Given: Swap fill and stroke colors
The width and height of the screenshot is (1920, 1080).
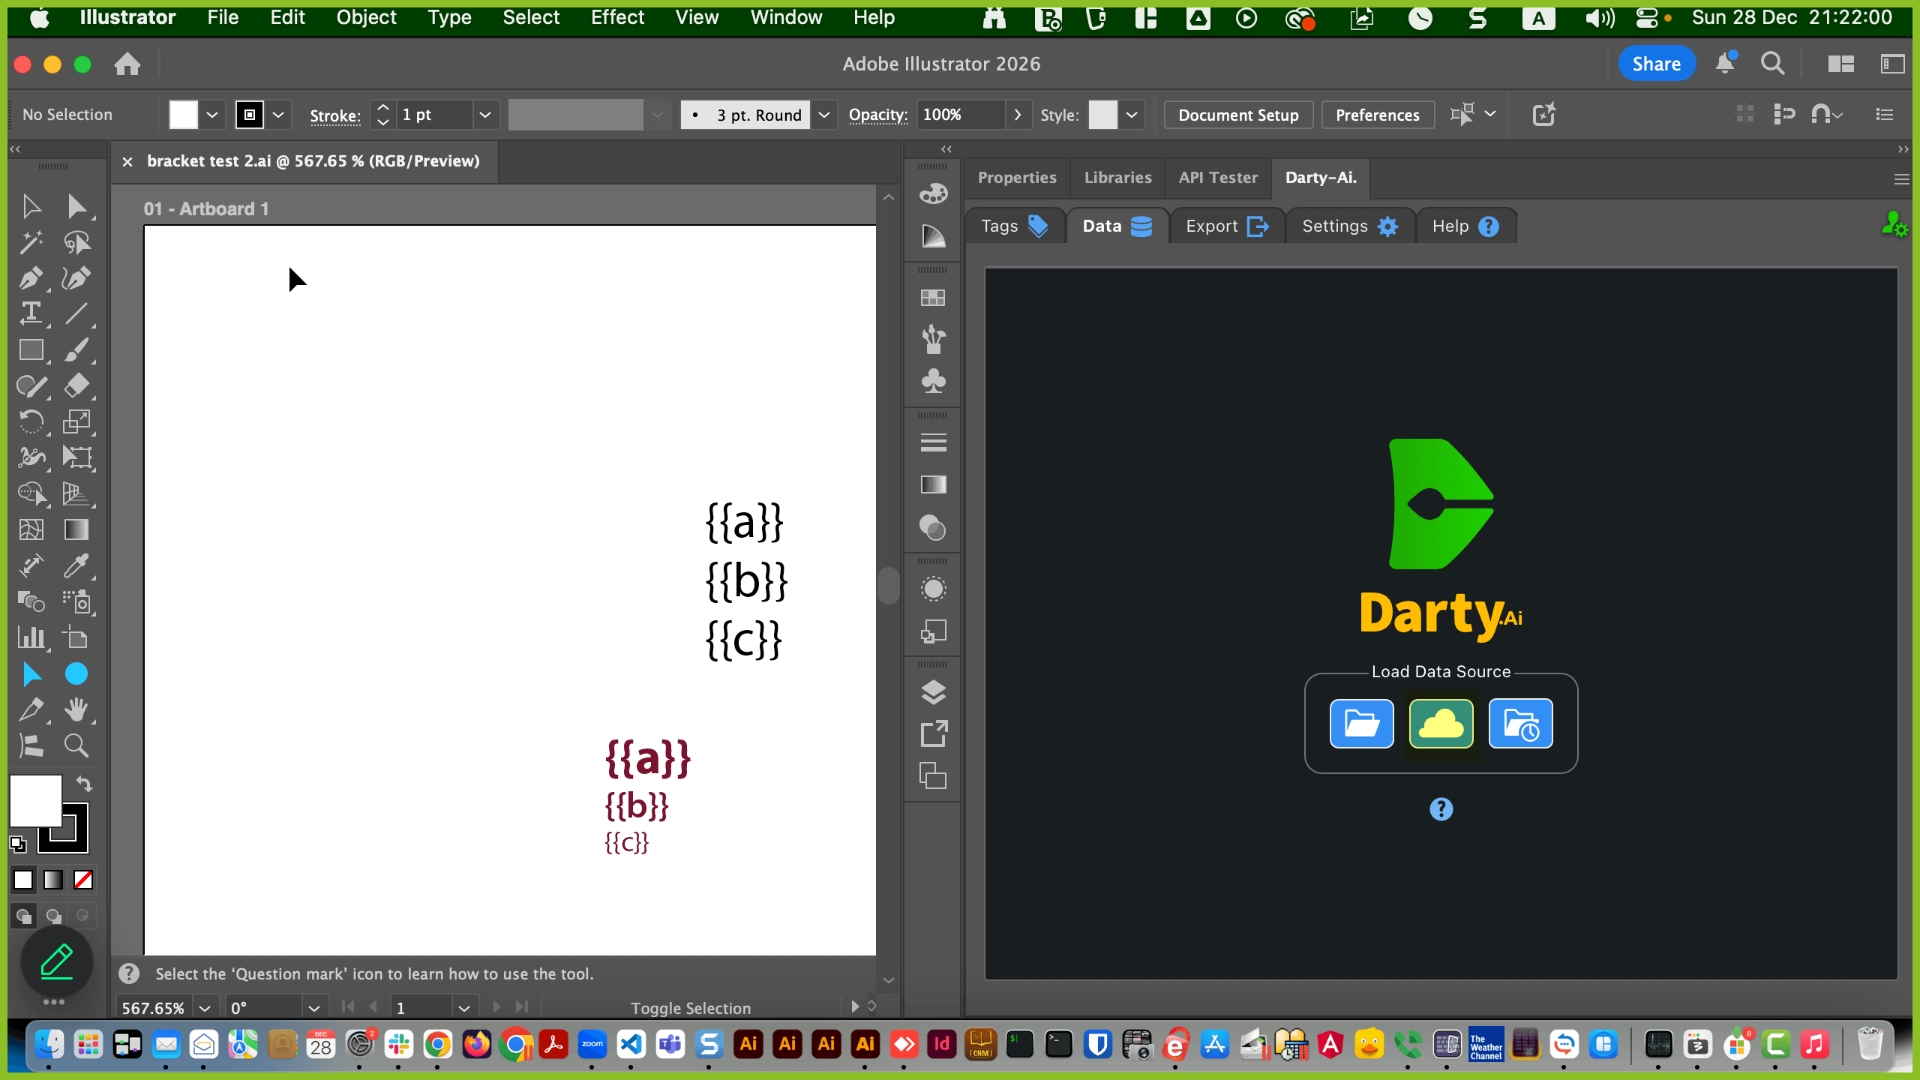Looking at the screenshot, I should pyautogui.click(x=85, y=785).
